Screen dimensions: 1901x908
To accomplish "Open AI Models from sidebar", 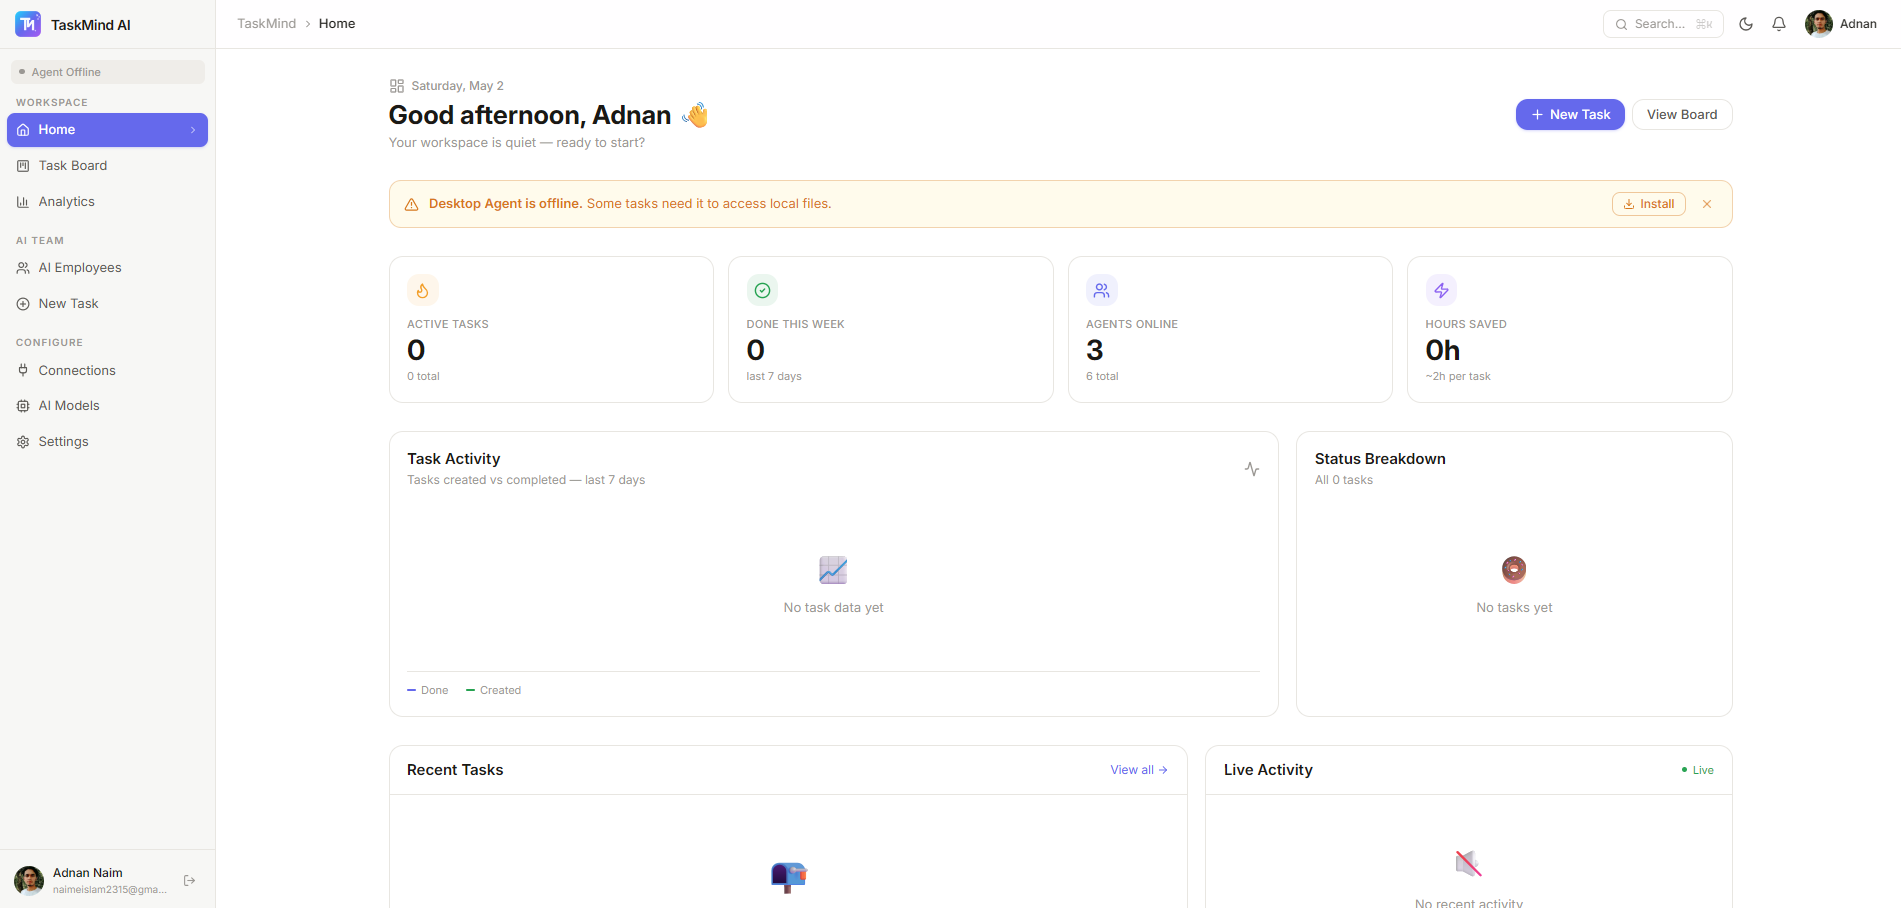I will pyautogui.click(x=107, y=406).
